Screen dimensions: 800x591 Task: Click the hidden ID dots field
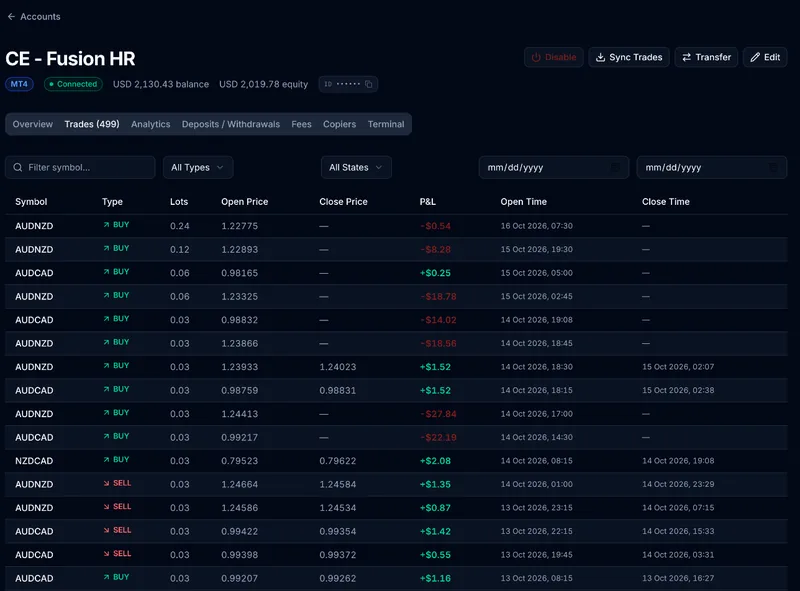[x=348, y=84]
